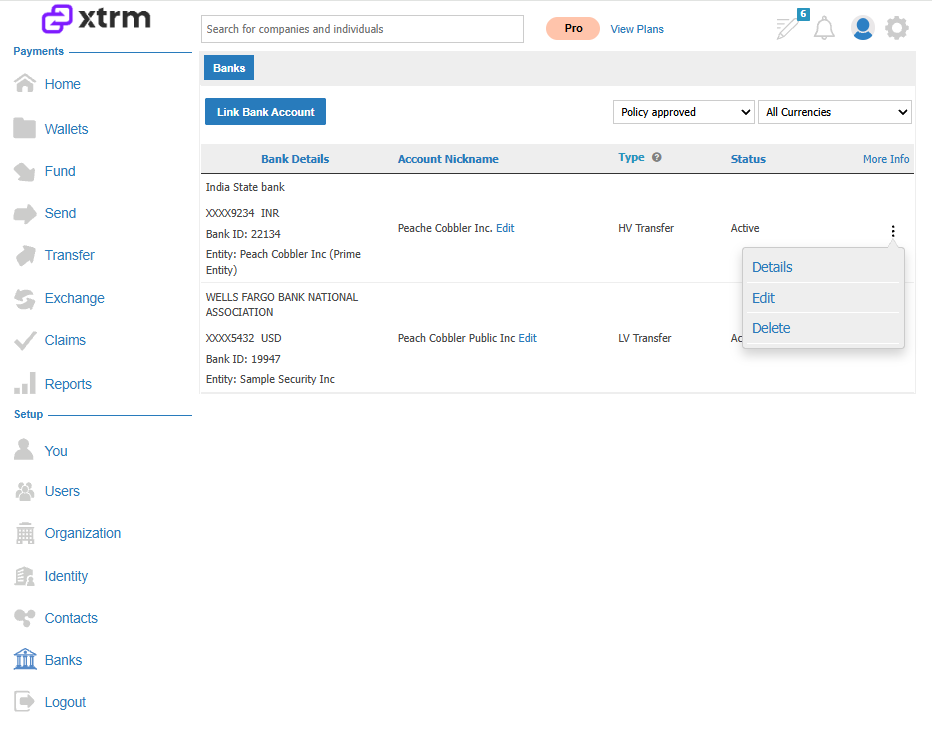
Task: Go to Wallets in the sidebar
Action: pyautogui.click(x=66, y=129)
